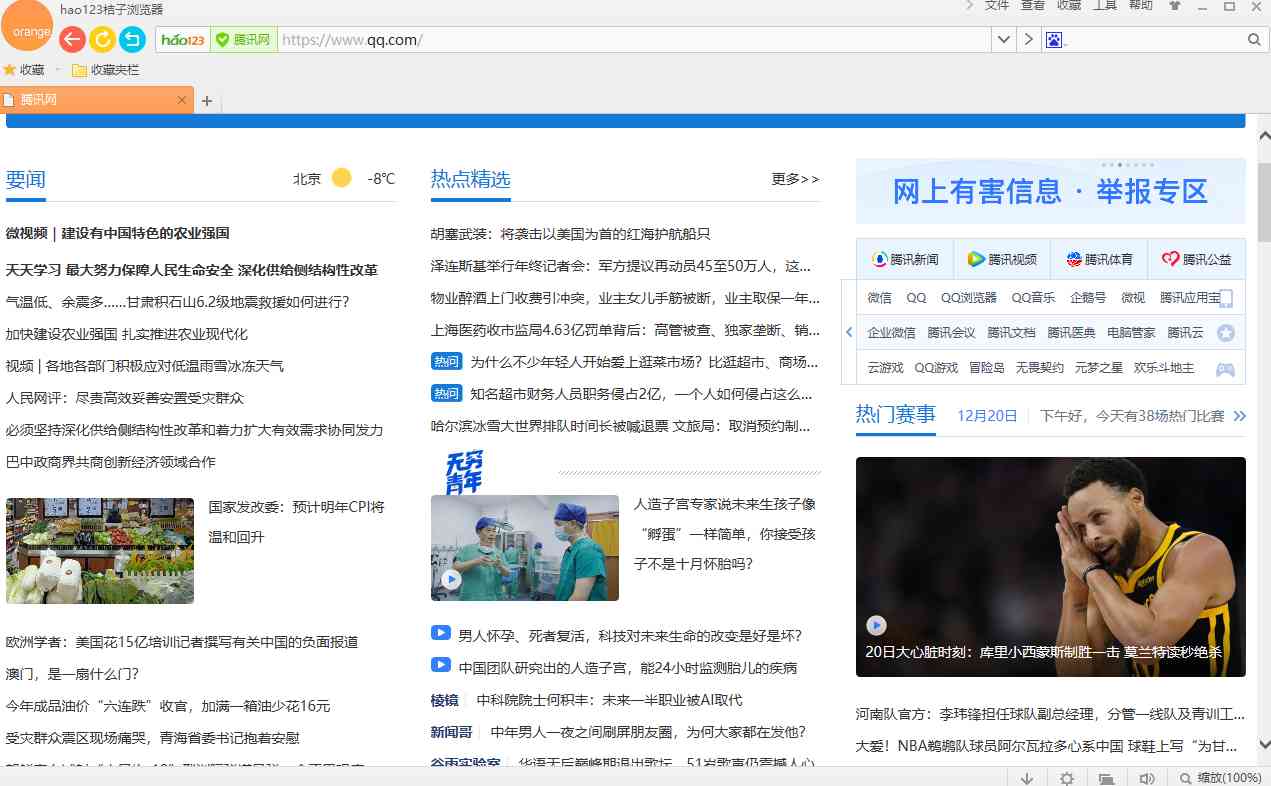
Task: Click 热问 tag beside 为什么不少年轻人 headline
Action: click(446, 361)
